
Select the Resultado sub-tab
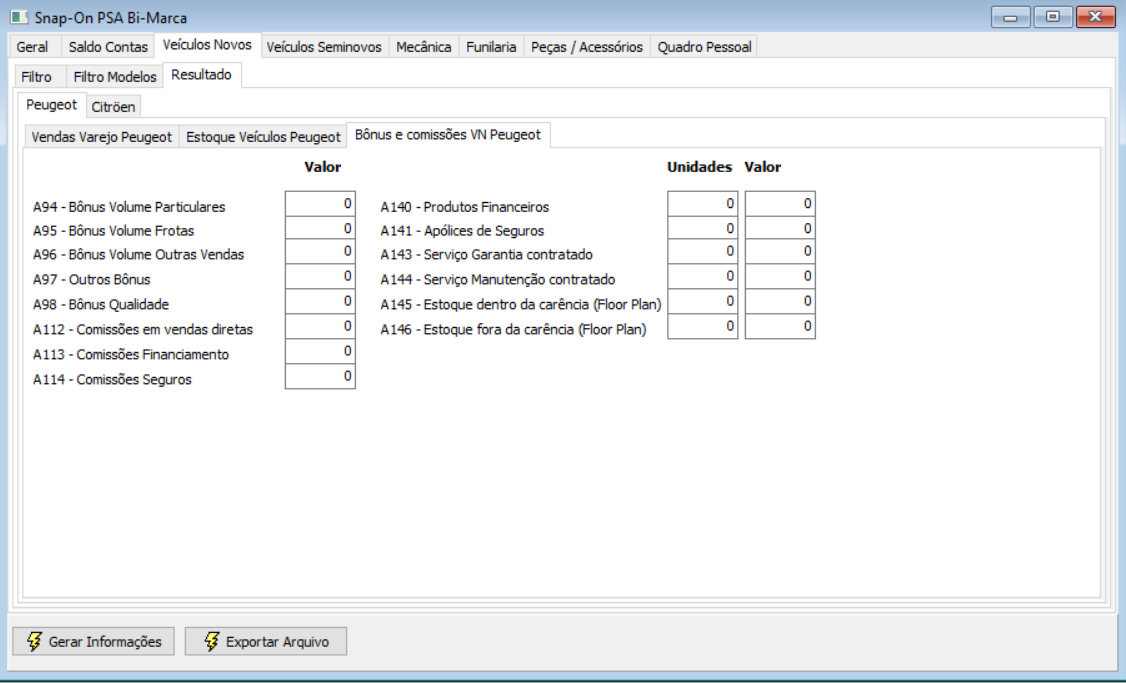[x=202, y=75]
